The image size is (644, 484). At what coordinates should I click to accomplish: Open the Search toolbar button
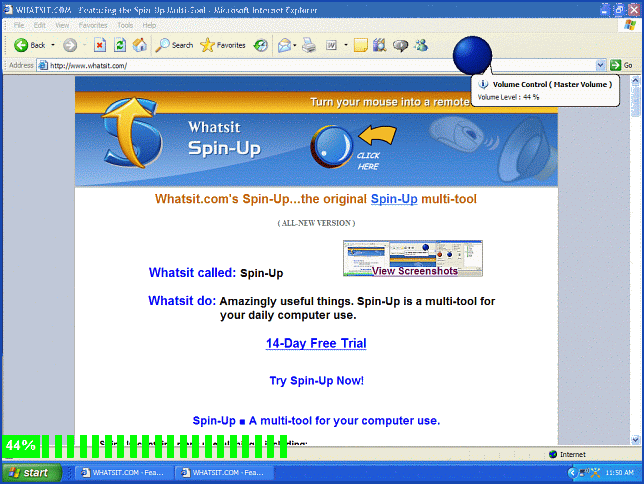tap(174, 45)
